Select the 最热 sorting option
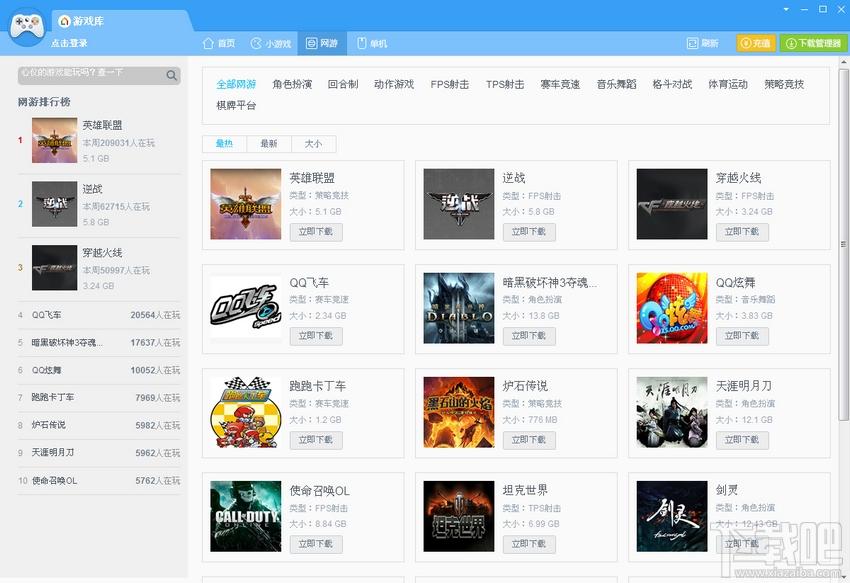The width and height of the screenshot is (850, 583). tap(224, 144)
